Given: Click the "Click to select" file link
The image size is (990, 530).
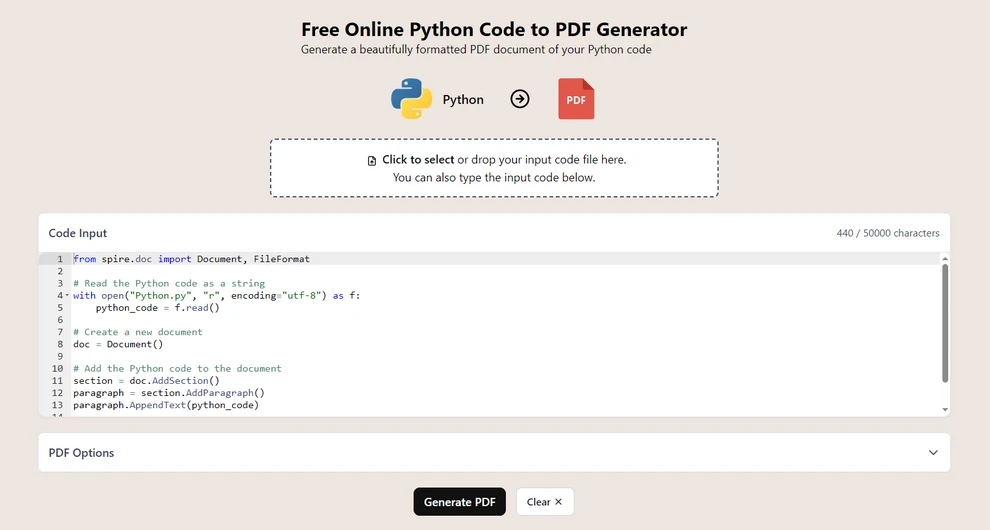Looking at the screenshot, I should click(418, 160).
